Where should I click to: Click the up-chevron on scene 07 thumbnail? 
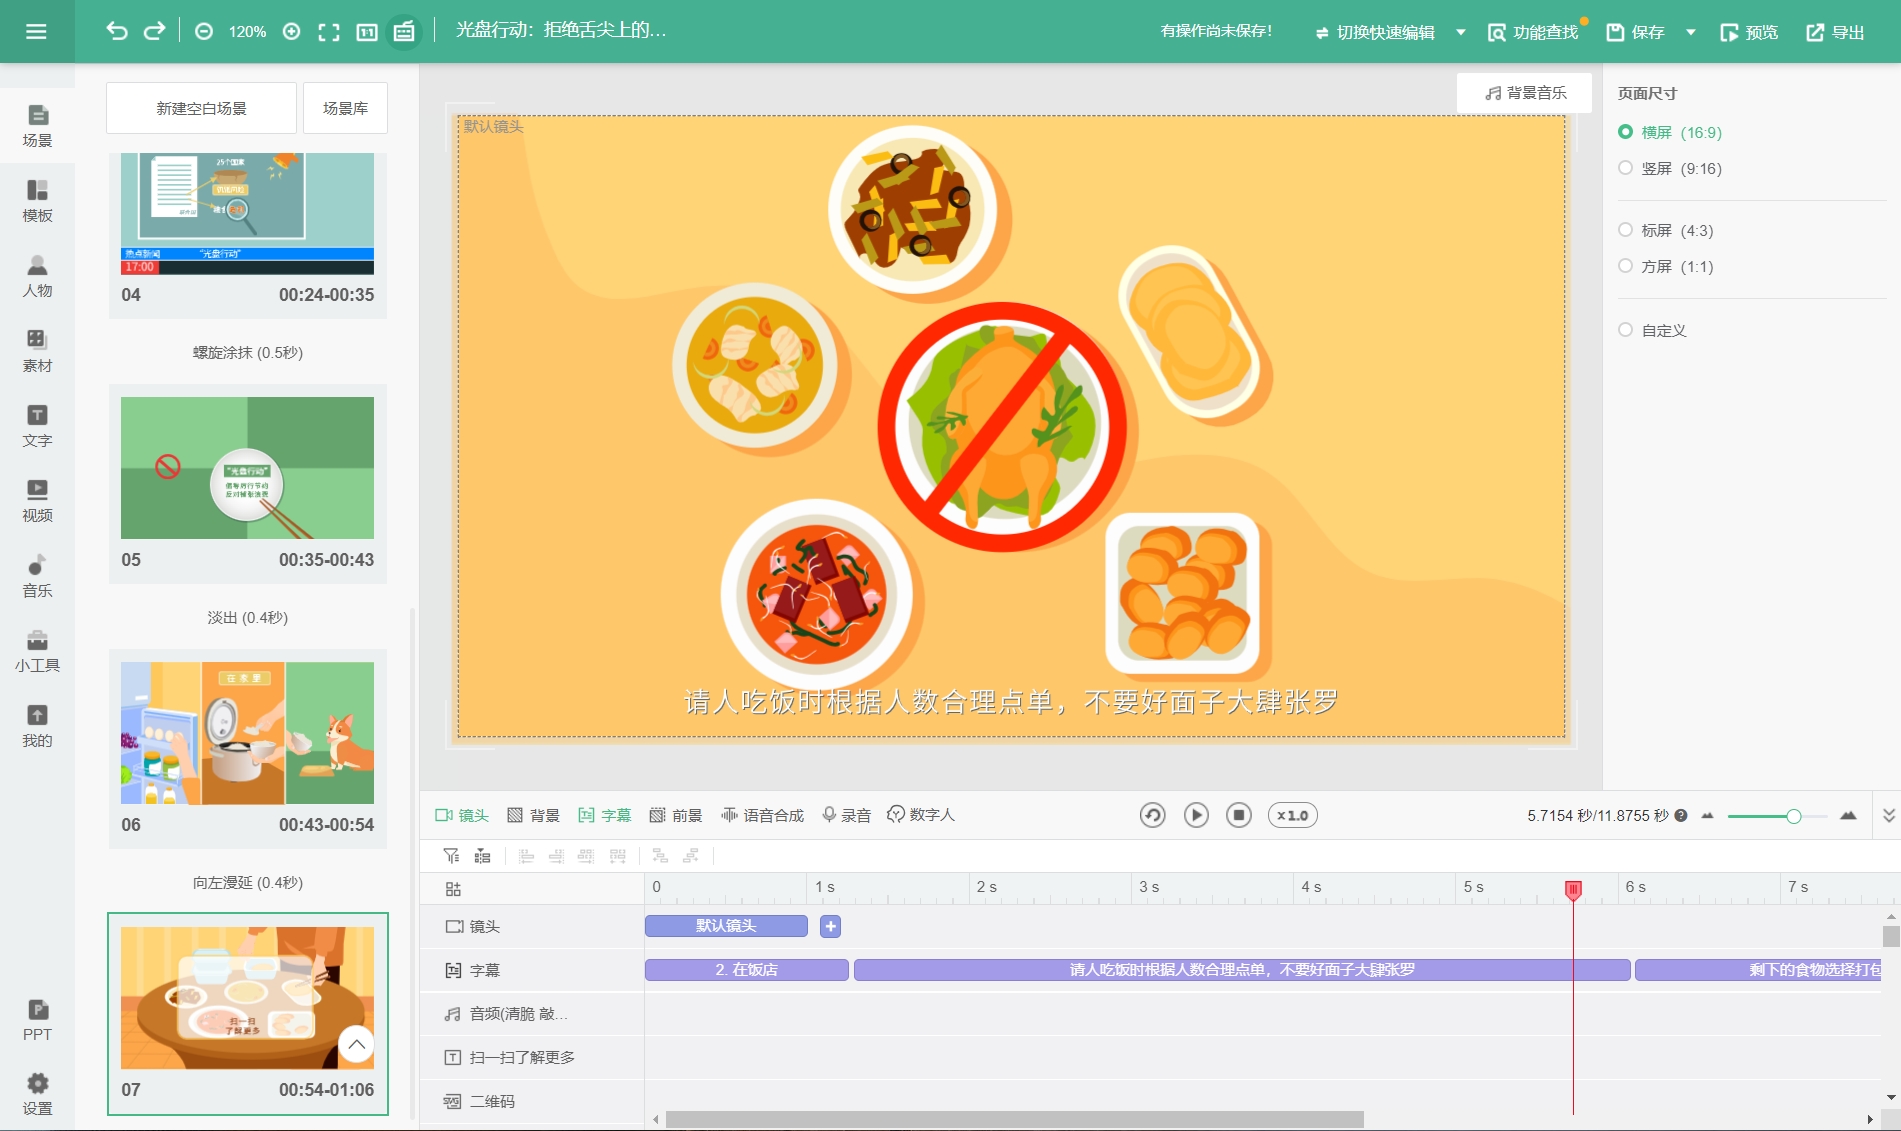tap(356, 1045)
